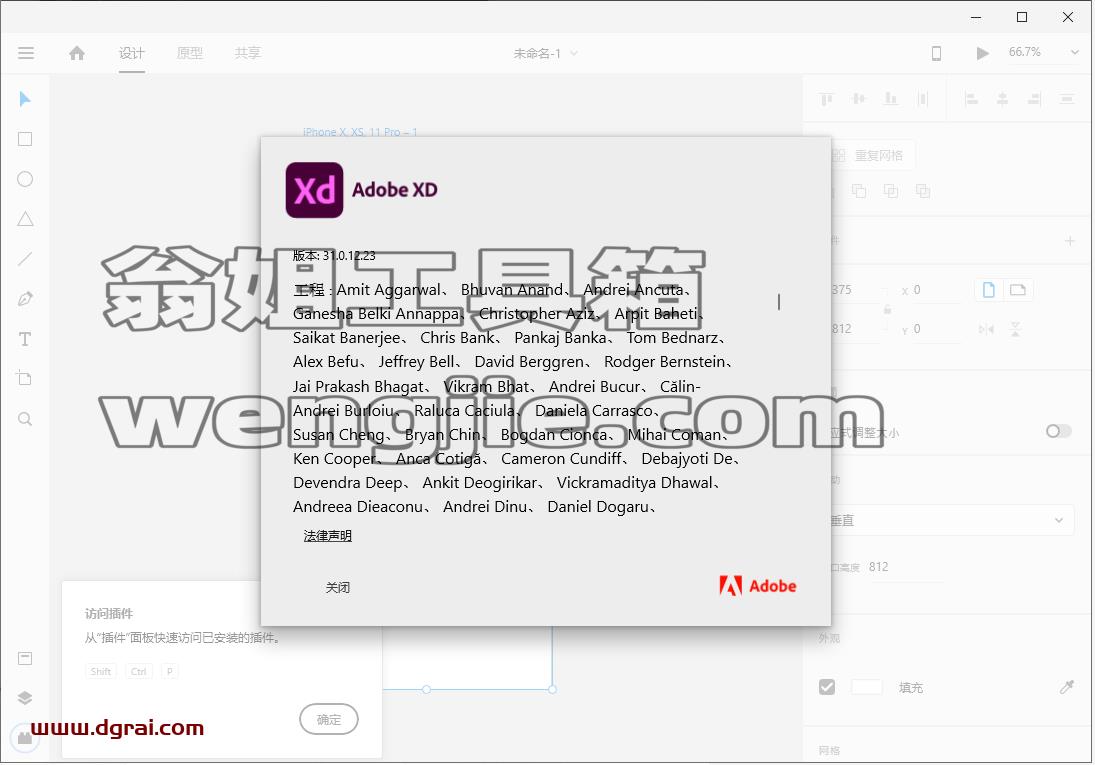Select the Rectangle tool
The image size is (1095, 765).
25,139
